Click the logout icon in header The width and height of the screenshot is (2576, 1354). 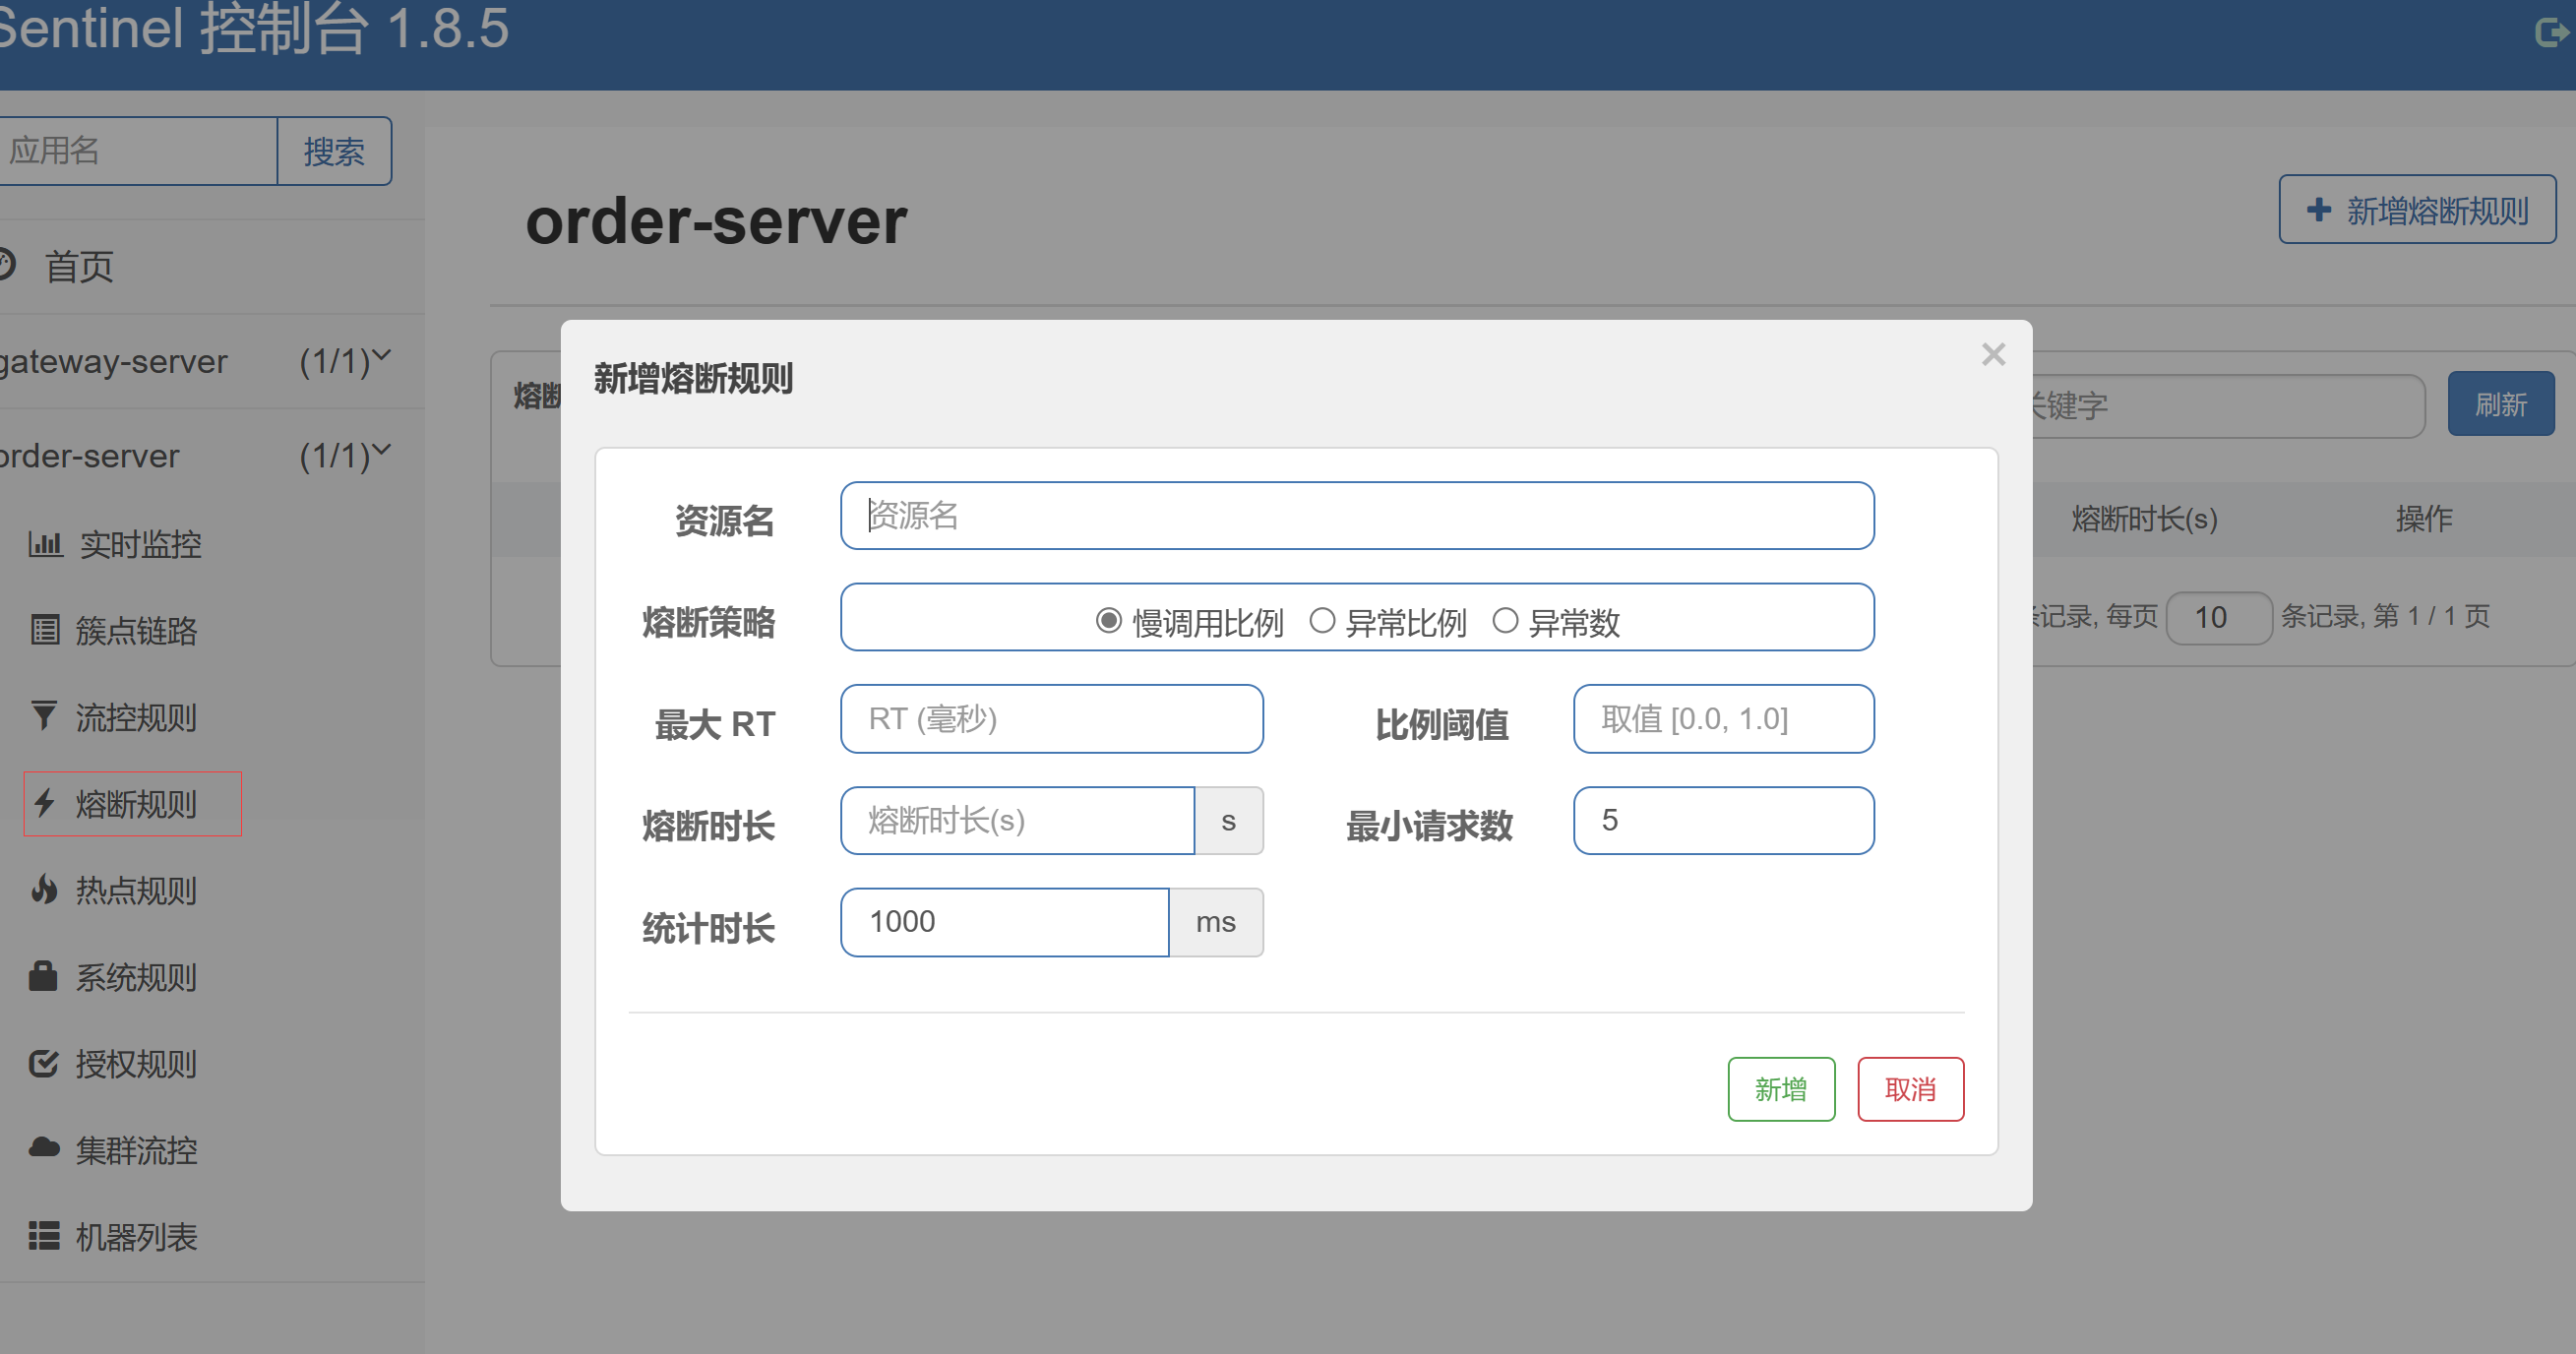2551,32
